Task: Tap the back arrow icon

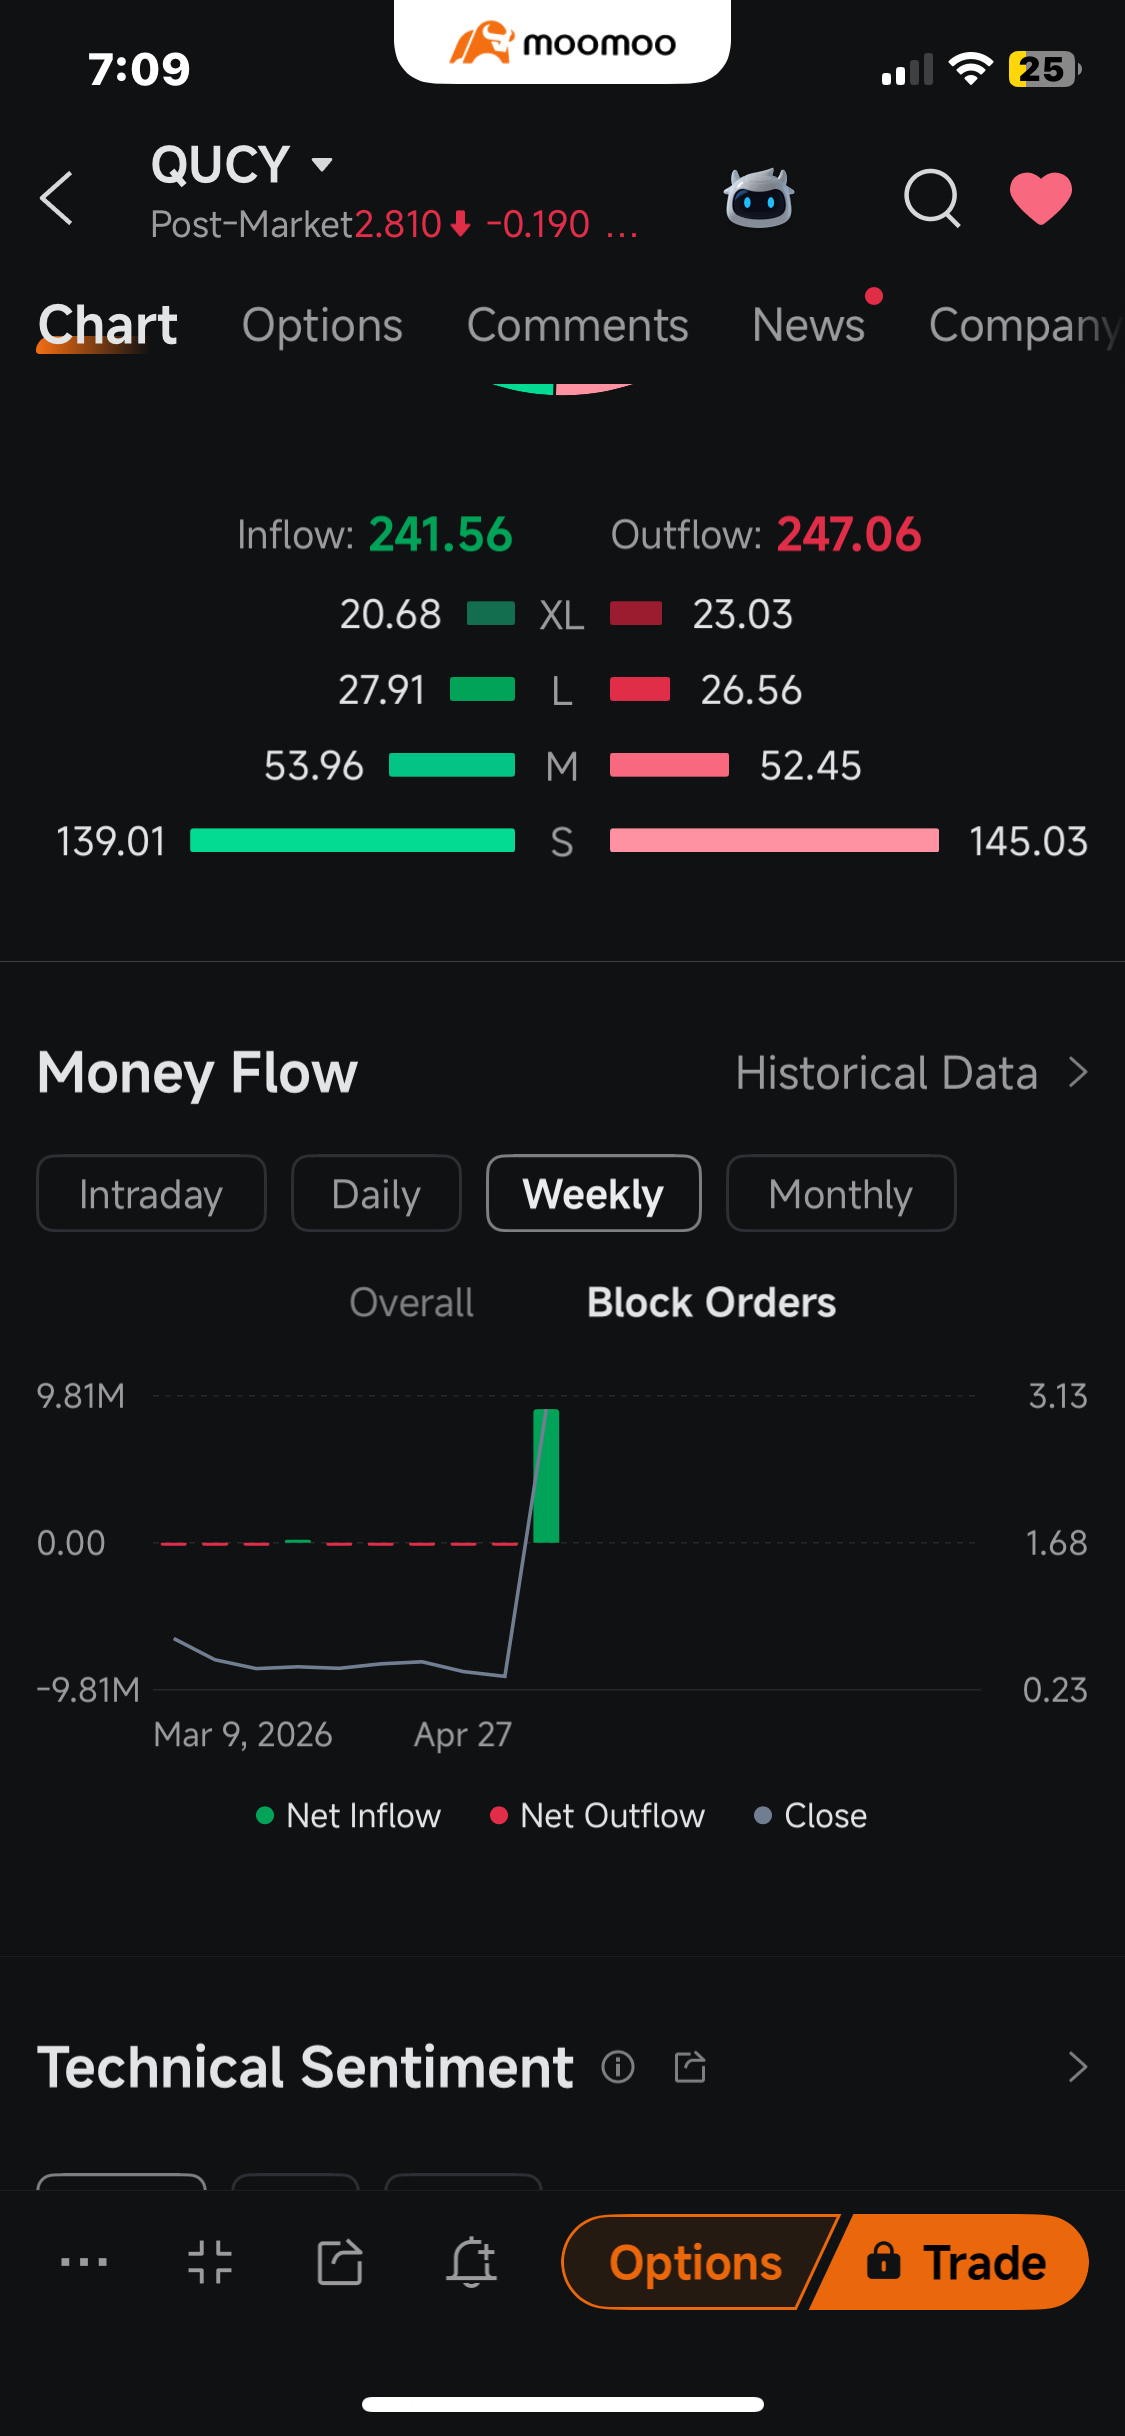Action: click(56, 198)
